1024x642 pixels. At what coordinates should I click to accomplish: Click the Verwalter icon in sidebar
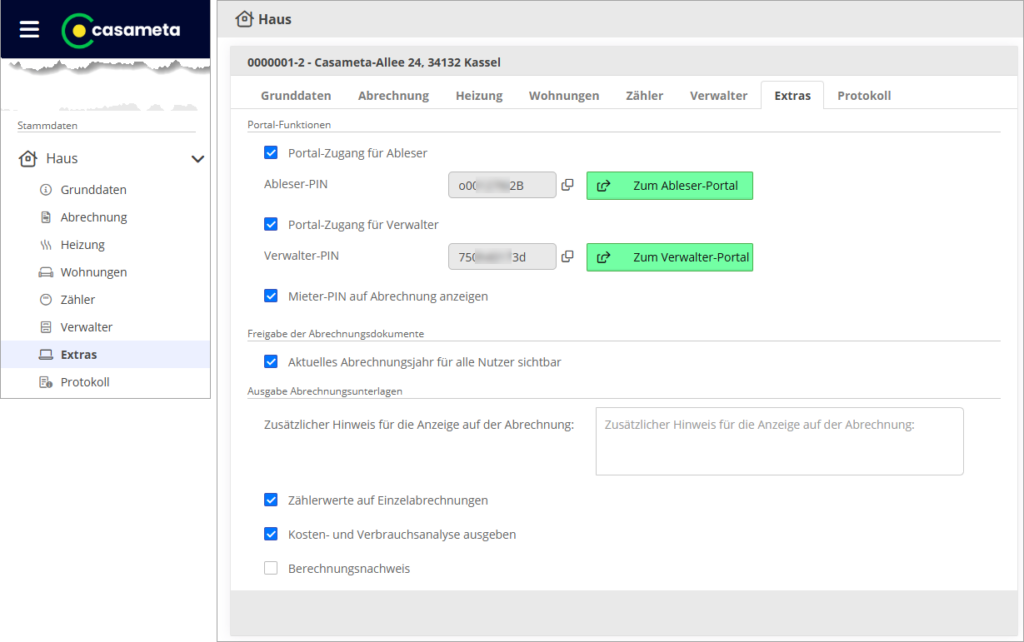pos(46,327)
